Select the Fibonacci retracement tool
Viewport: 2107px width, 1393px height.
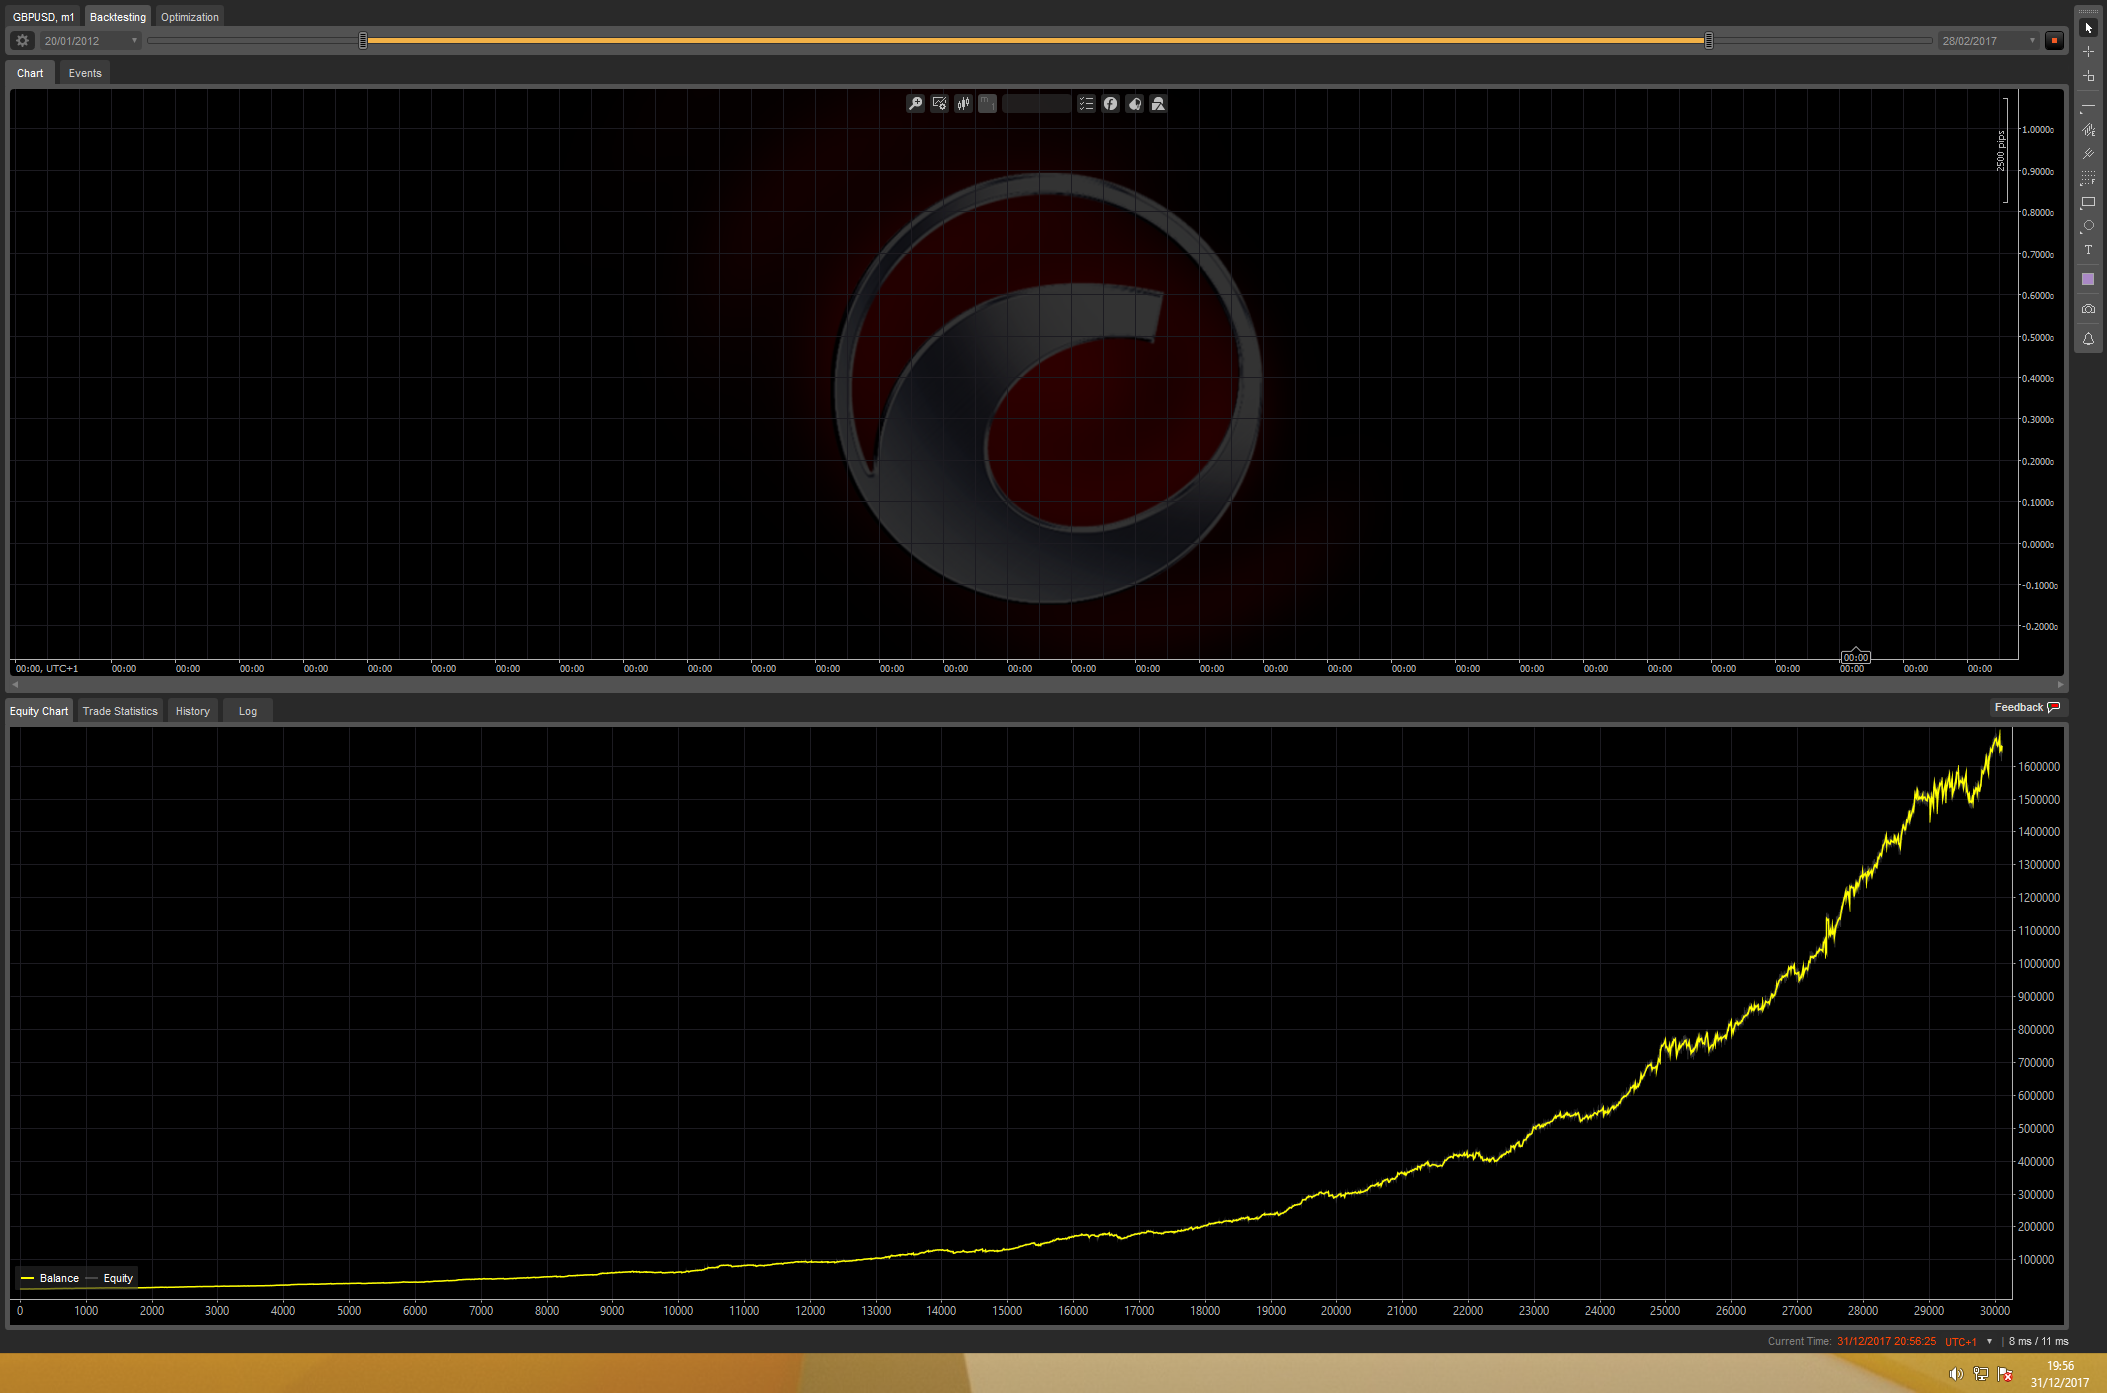click(x=2088, y=178)
